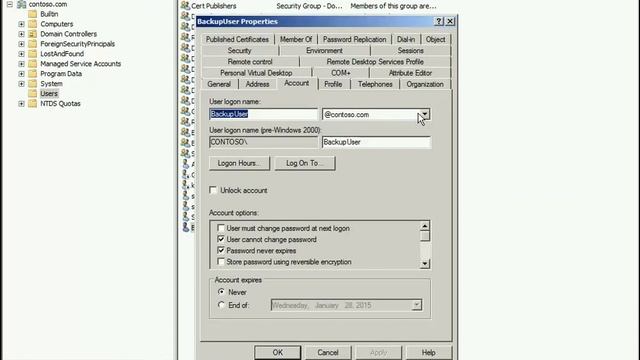Viewport: 640px width, 360px height.
Task: Open the Member Of tab
Action: click(296, 40)
